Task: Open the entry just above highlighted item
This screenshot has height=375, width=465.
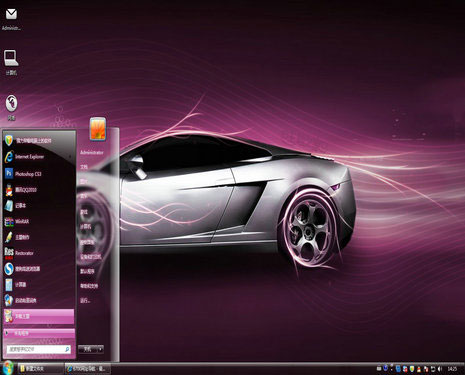Action: (39, 300)
